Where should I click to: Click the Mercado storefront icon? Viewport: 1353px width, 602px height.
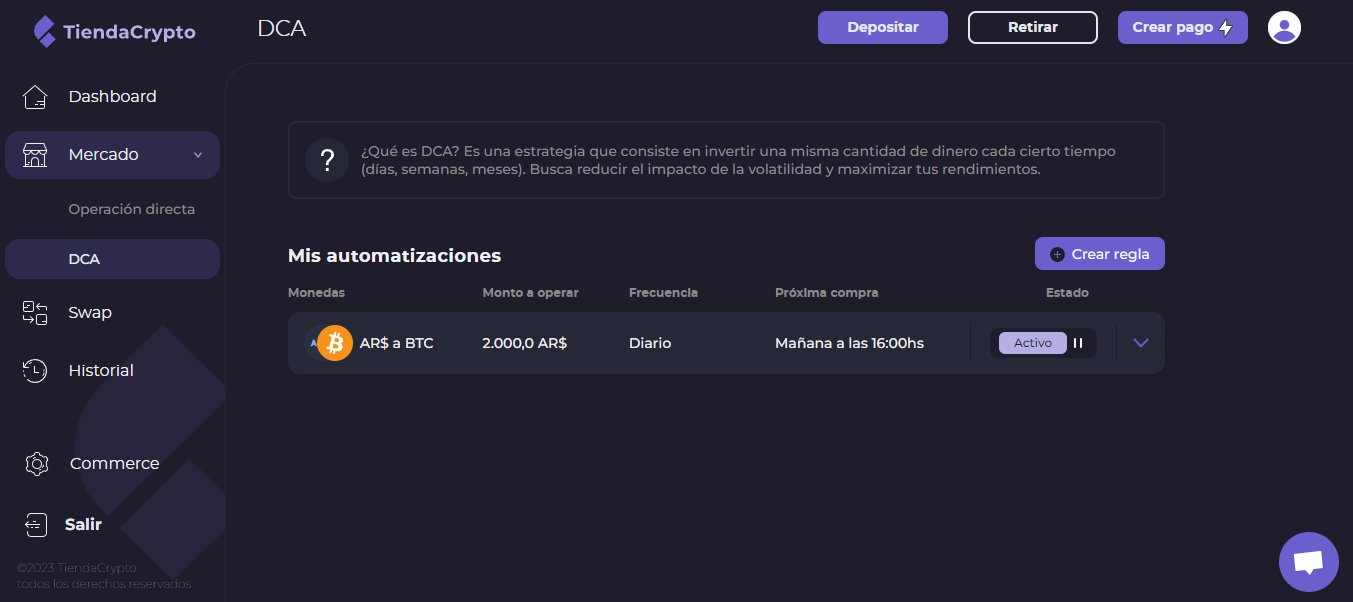coord(35,155)
